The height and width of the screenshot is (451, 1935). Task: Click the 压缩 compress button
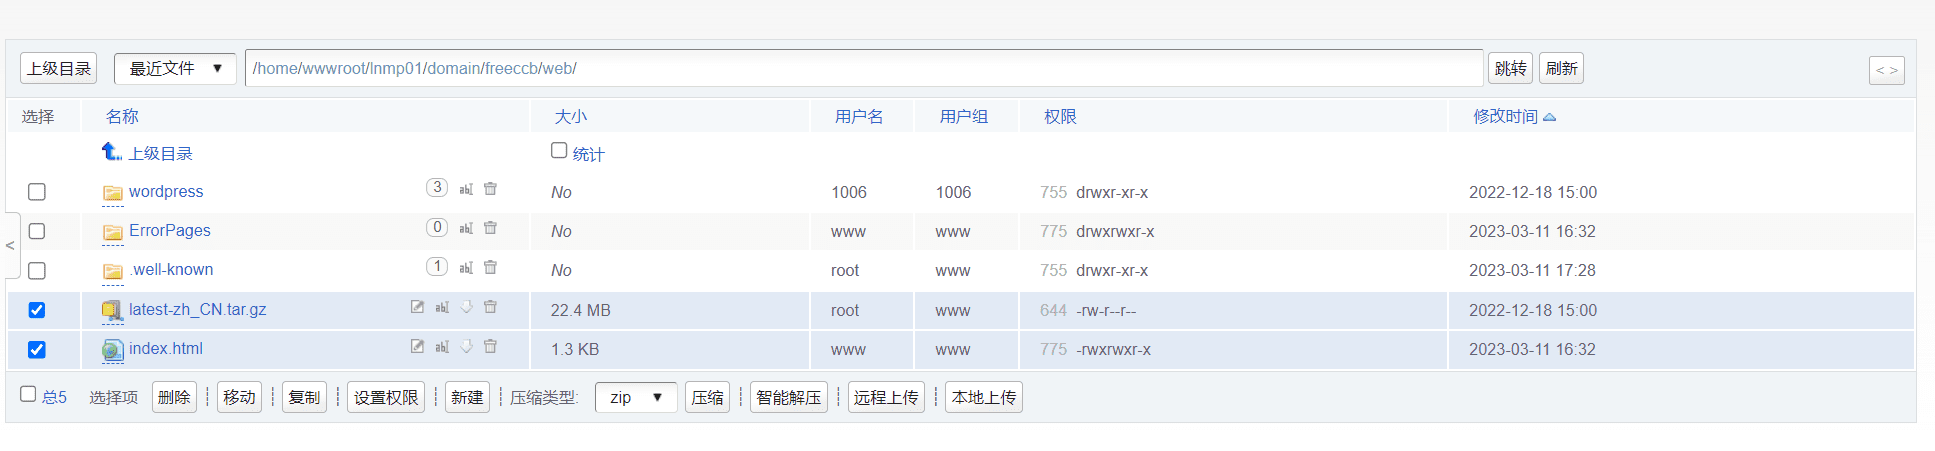(x=707, y=397)
